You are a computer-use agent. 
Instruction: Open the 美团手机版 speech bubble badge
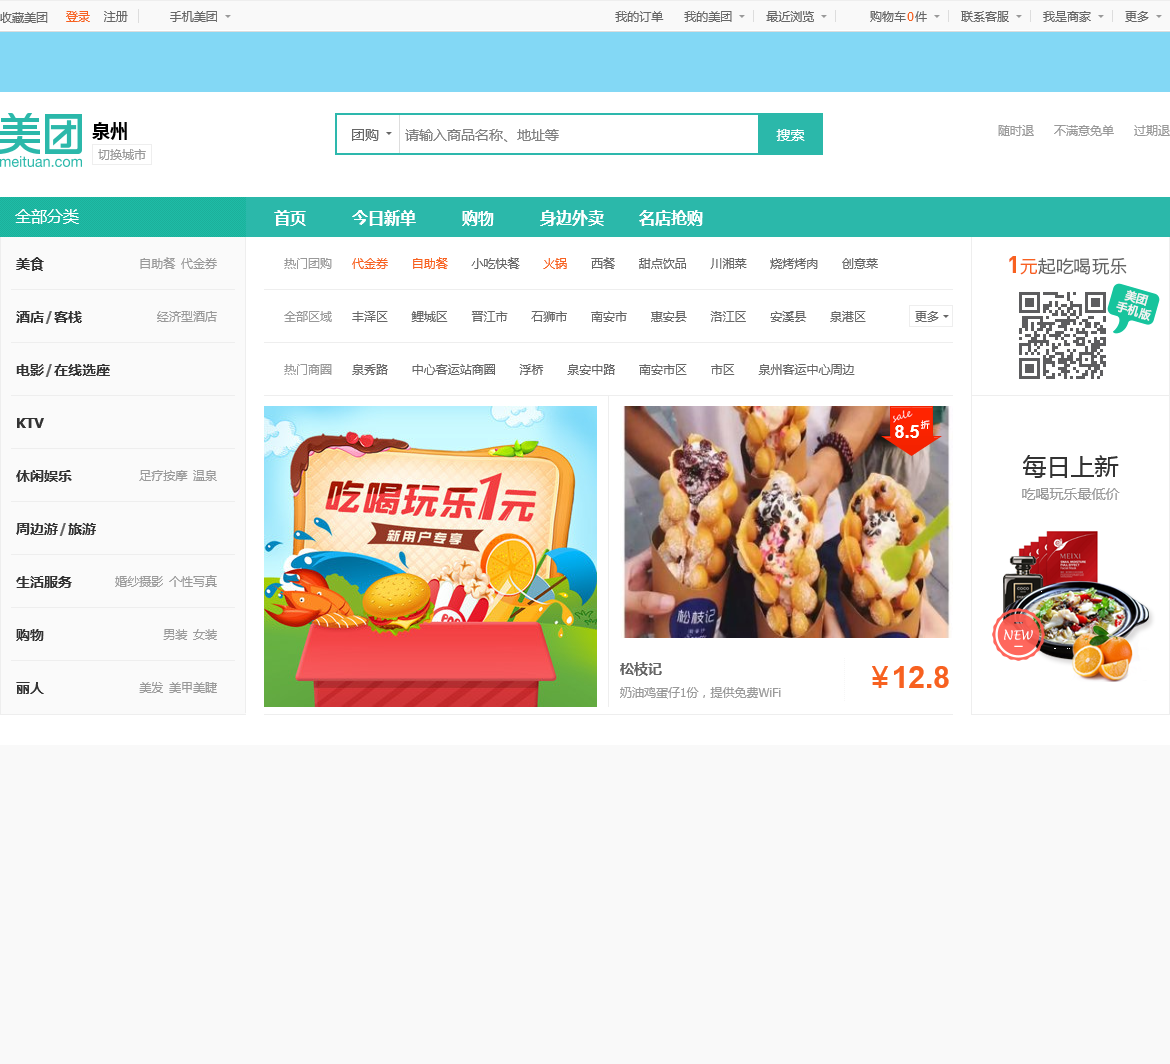1133,307
